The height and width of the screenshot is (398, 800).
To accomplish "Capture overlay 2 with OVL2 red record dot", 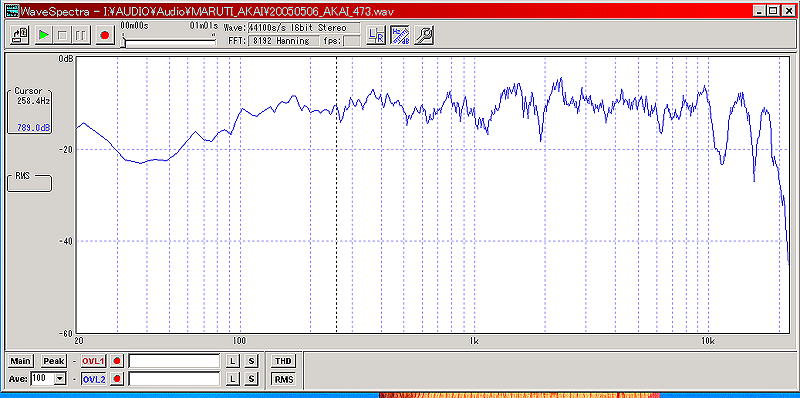I will pyautogui.click(x=117, y=379).
